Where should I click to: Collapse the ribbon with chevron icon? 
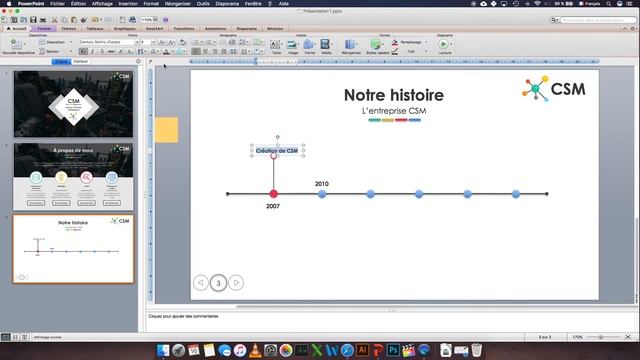[x=624, y=29]
